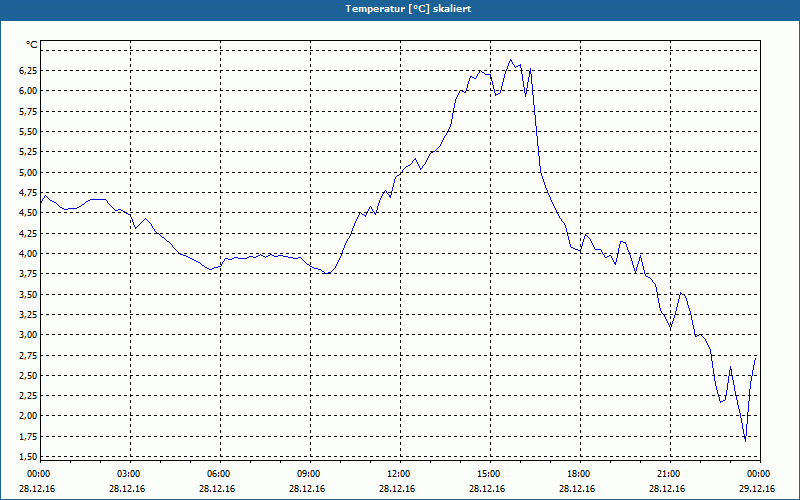Click the 4,25 y-axis value

click(28, 234)
